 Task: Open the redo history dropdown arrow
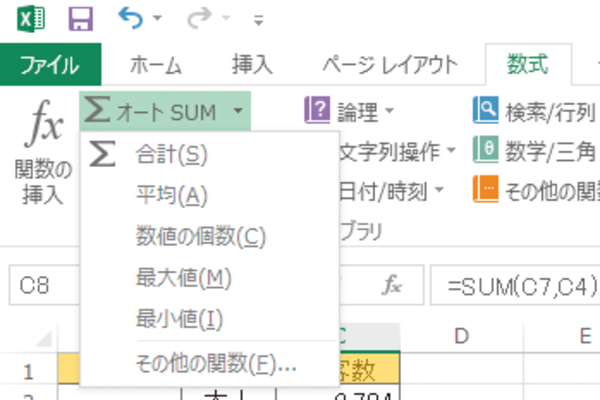pyautogui.click(x=226, y=18)
